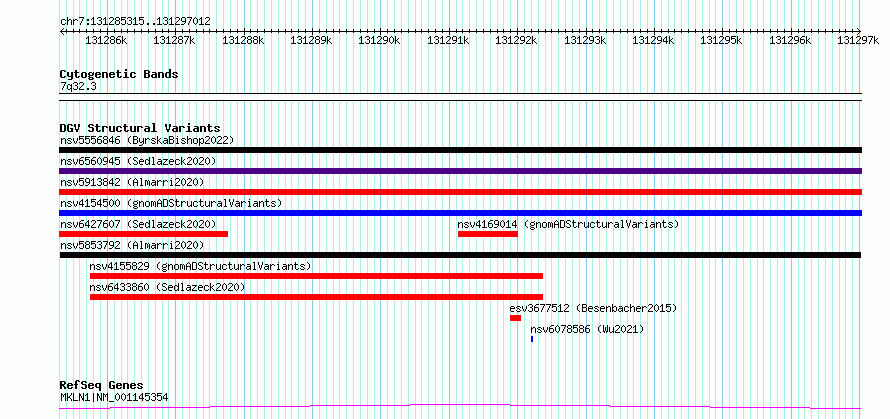The width and height of the screenshot is (890, 419).
Task: Click the nsv5556846 (ByrskaBishop2022) variant label
Action: click(x=147, y=140)
